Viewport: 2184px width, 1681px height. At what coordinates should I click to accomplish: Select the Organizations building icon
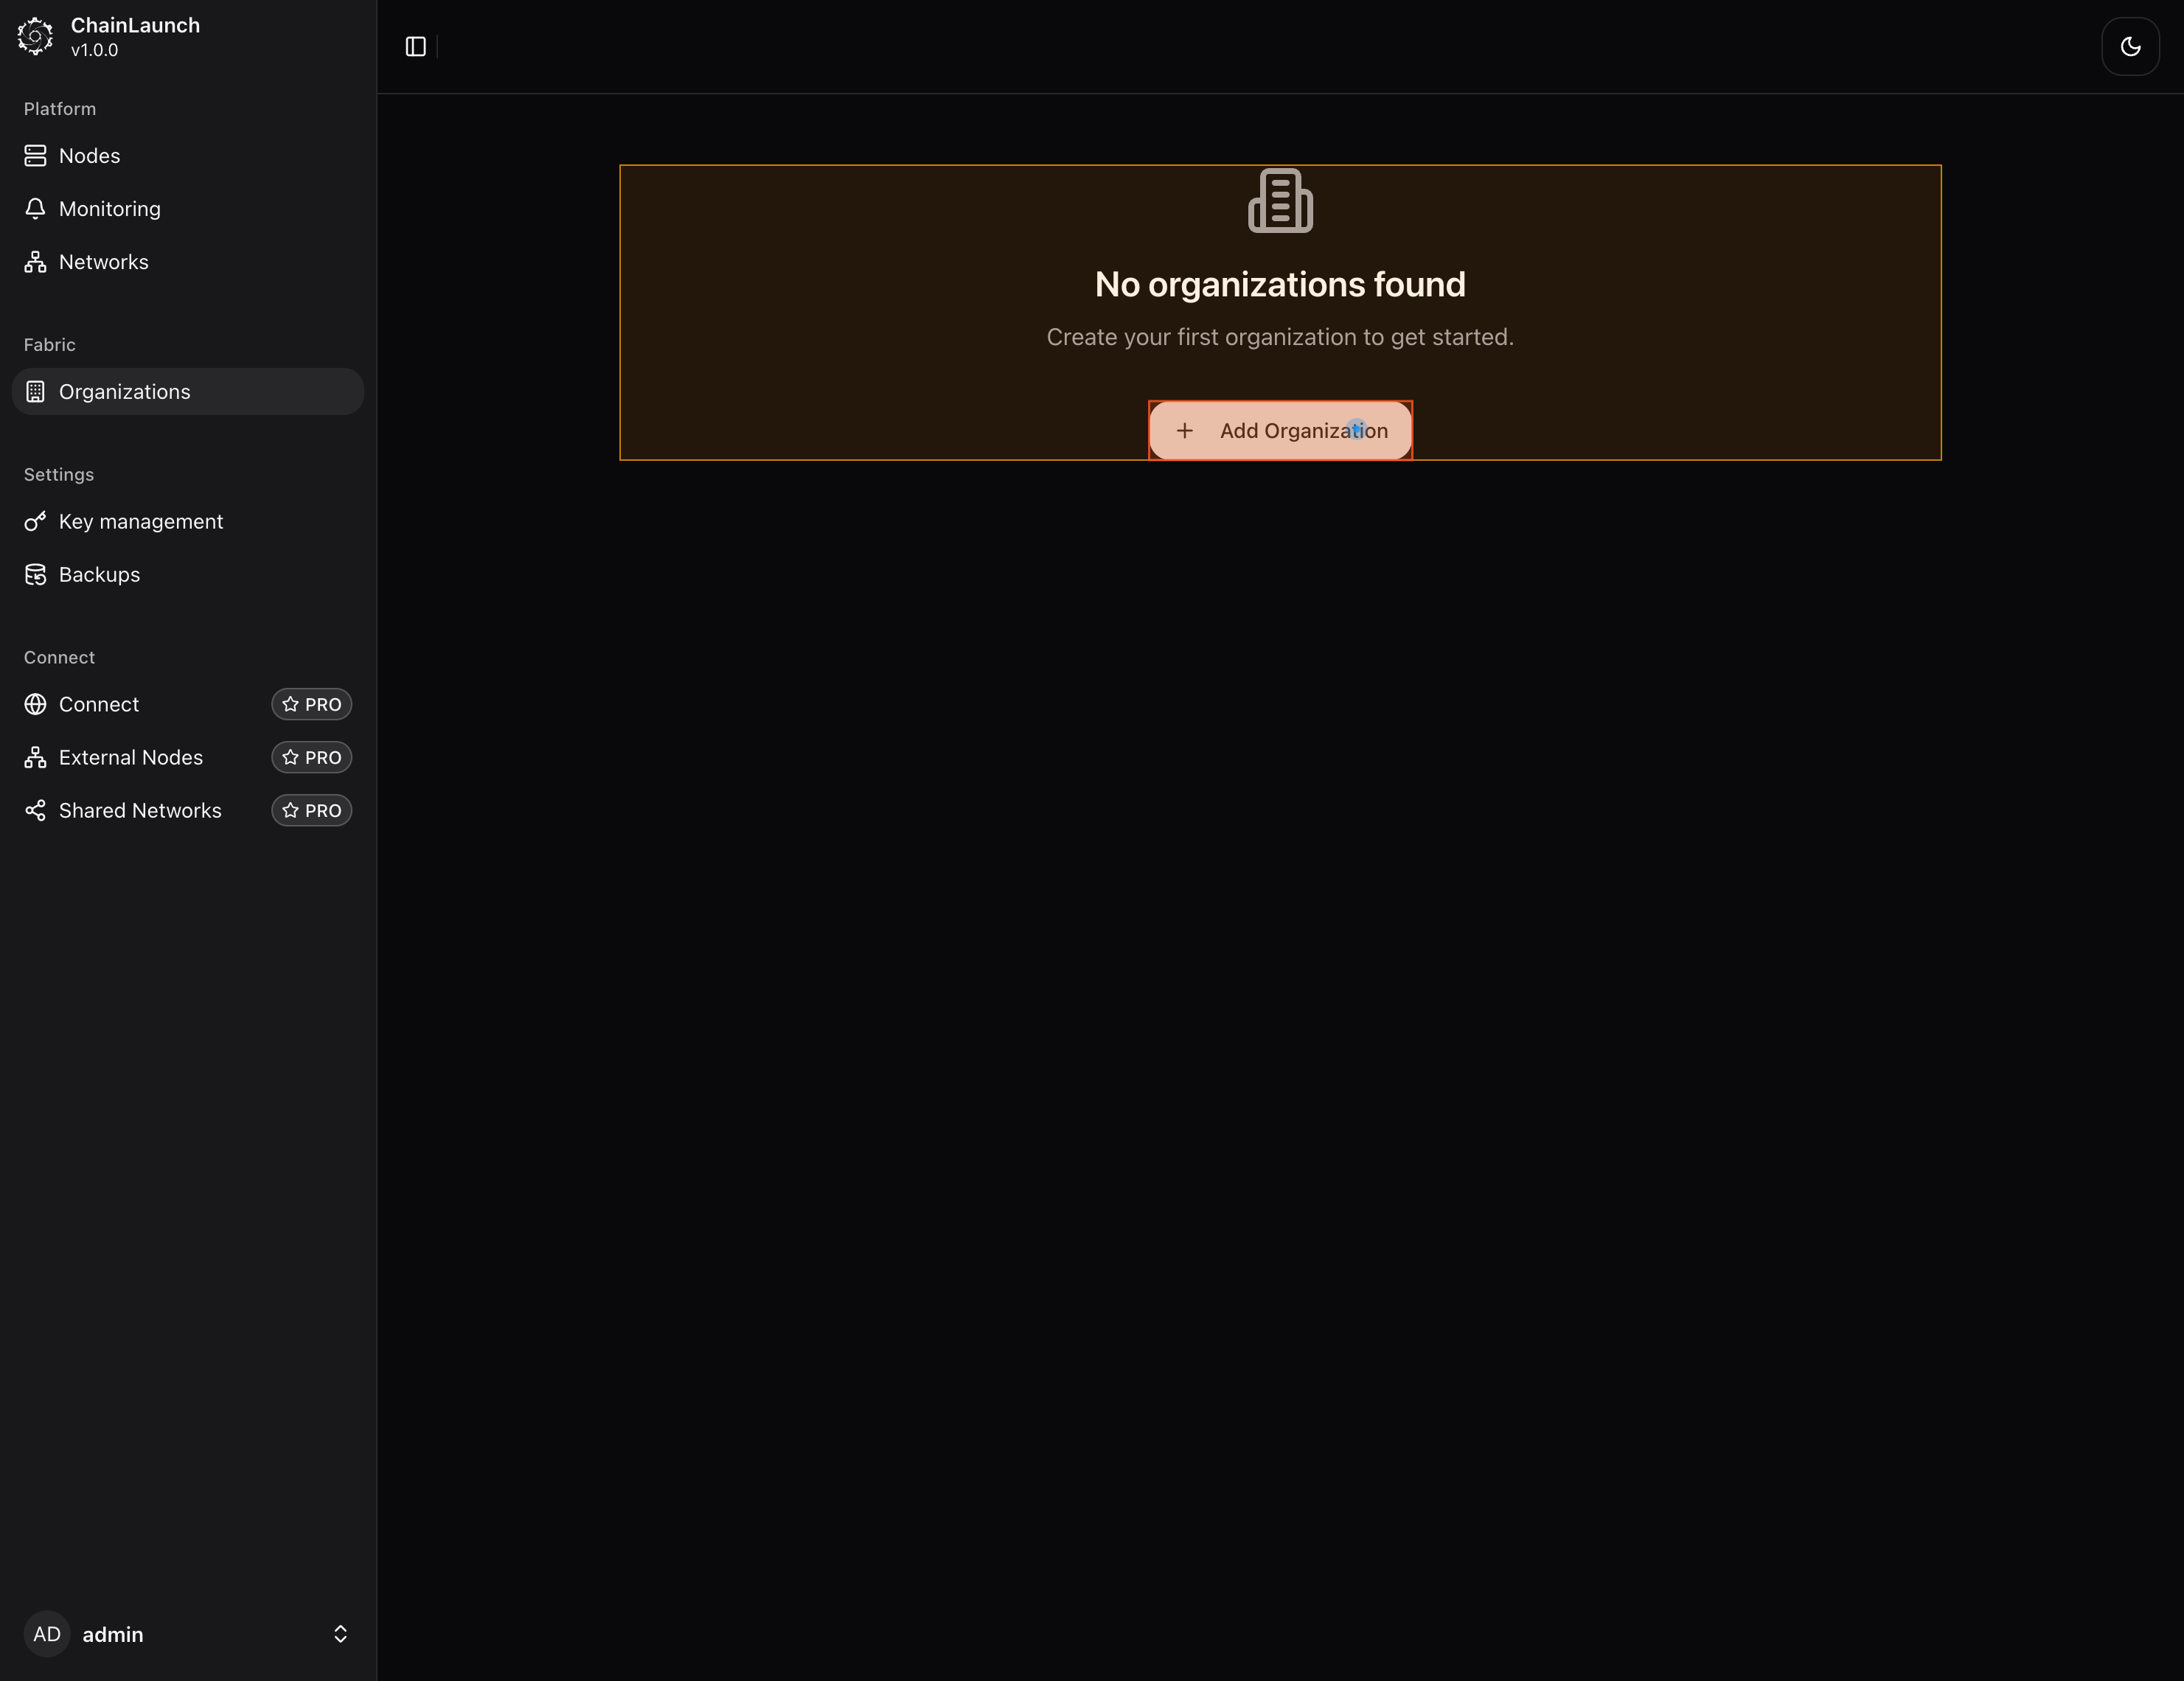click(x=36, y=391)
